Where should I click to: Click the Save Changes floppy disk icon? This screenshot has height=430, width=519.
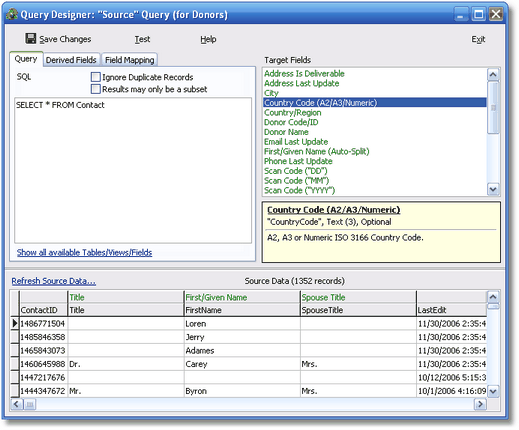(31, 39)
